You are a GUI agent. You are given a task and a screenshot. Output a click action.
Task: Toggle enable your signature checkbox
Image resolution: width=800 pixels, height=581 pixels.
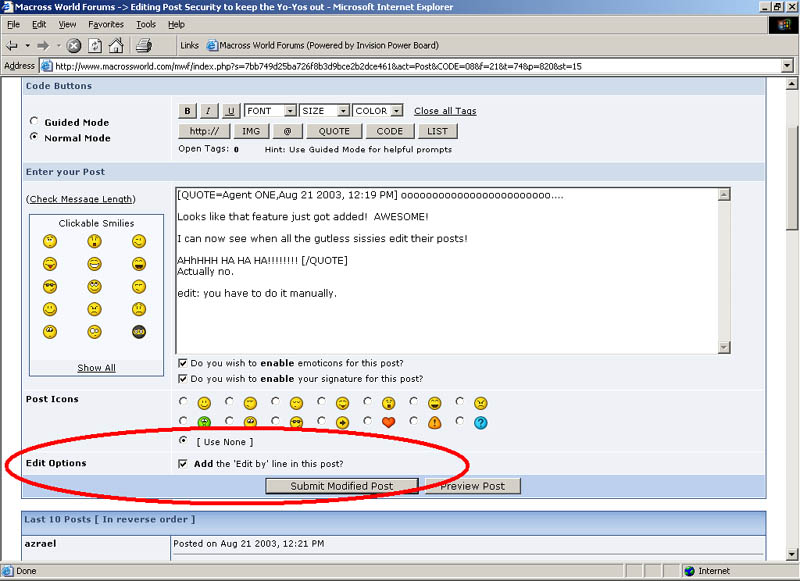click(x=183, y=379)
